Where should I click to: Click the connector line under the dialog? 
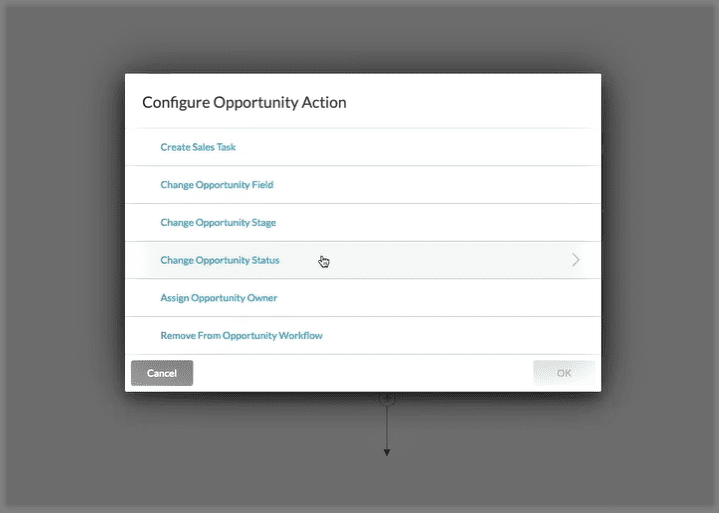click(x=387, y=425)
